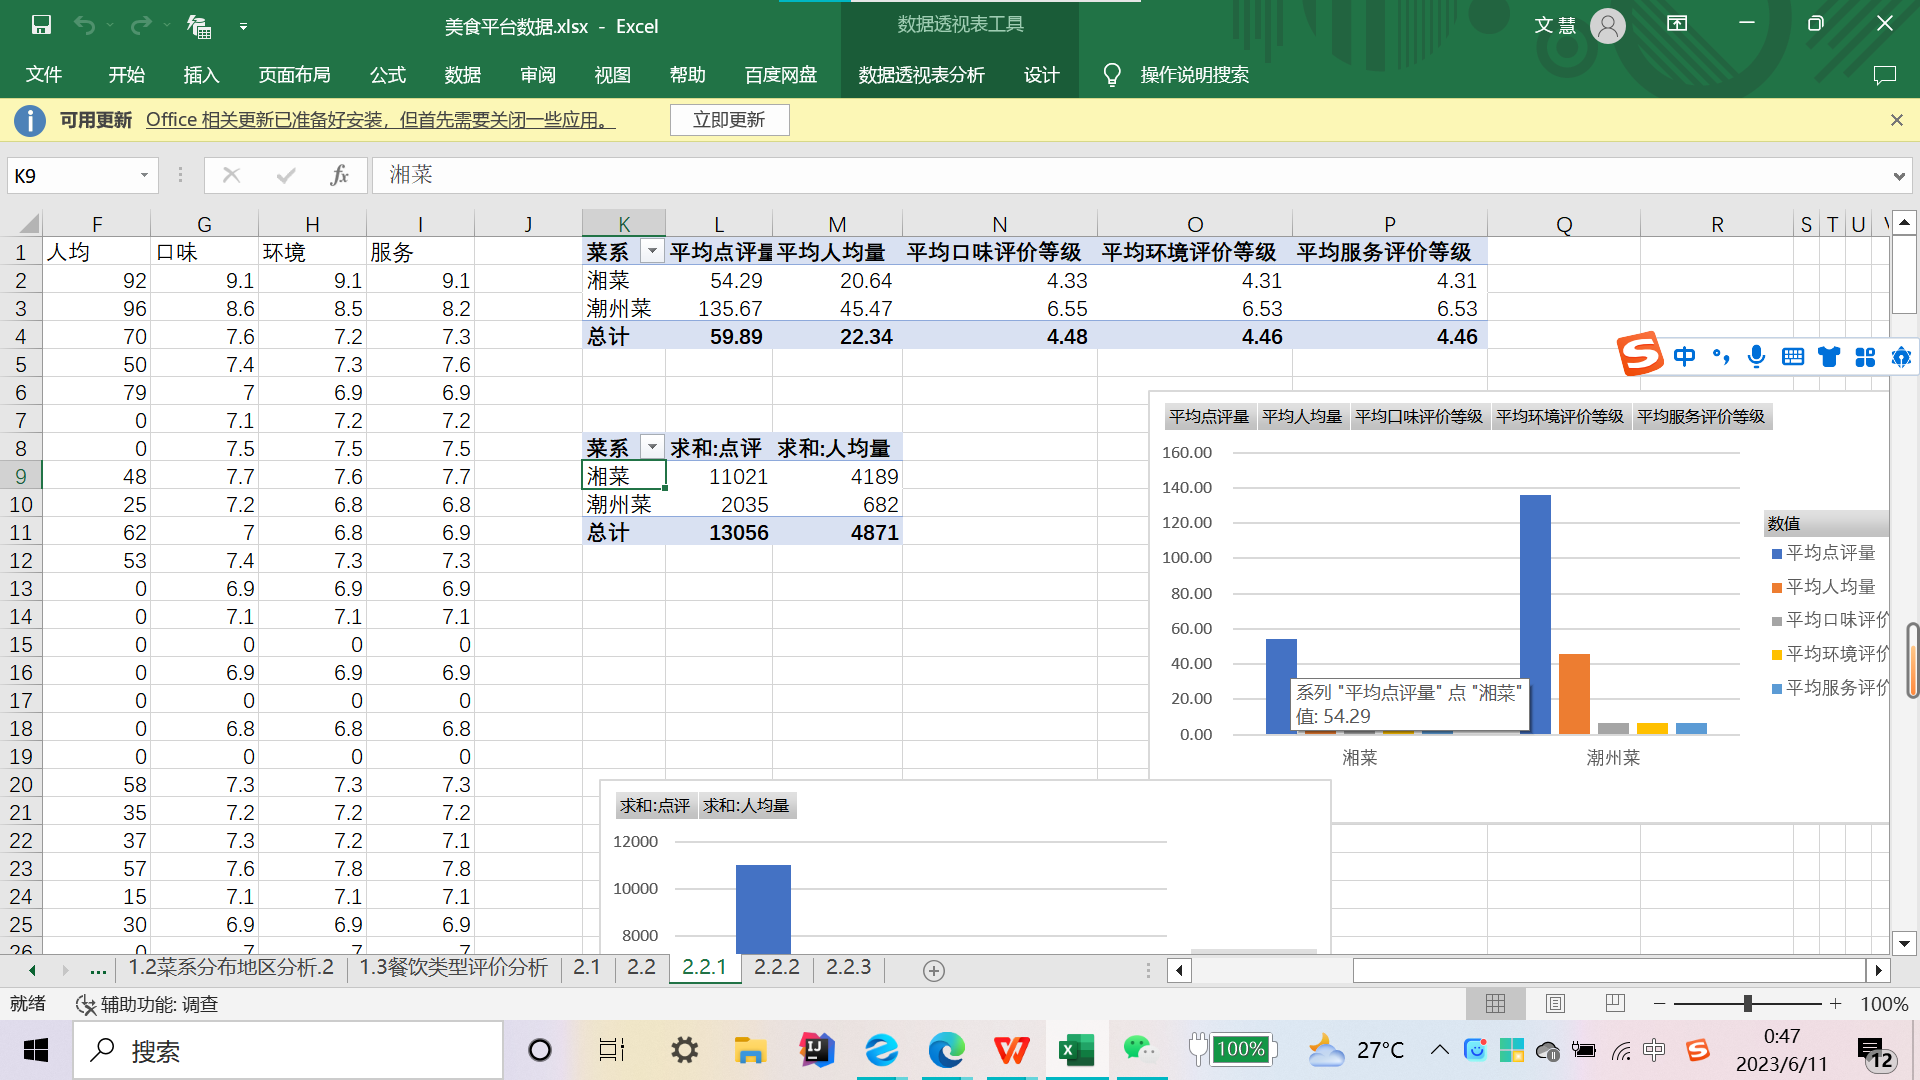Screen dimensions: 1920x1080
Task: Toggle Normal view button in status bar
Action: point(1495,1003)
